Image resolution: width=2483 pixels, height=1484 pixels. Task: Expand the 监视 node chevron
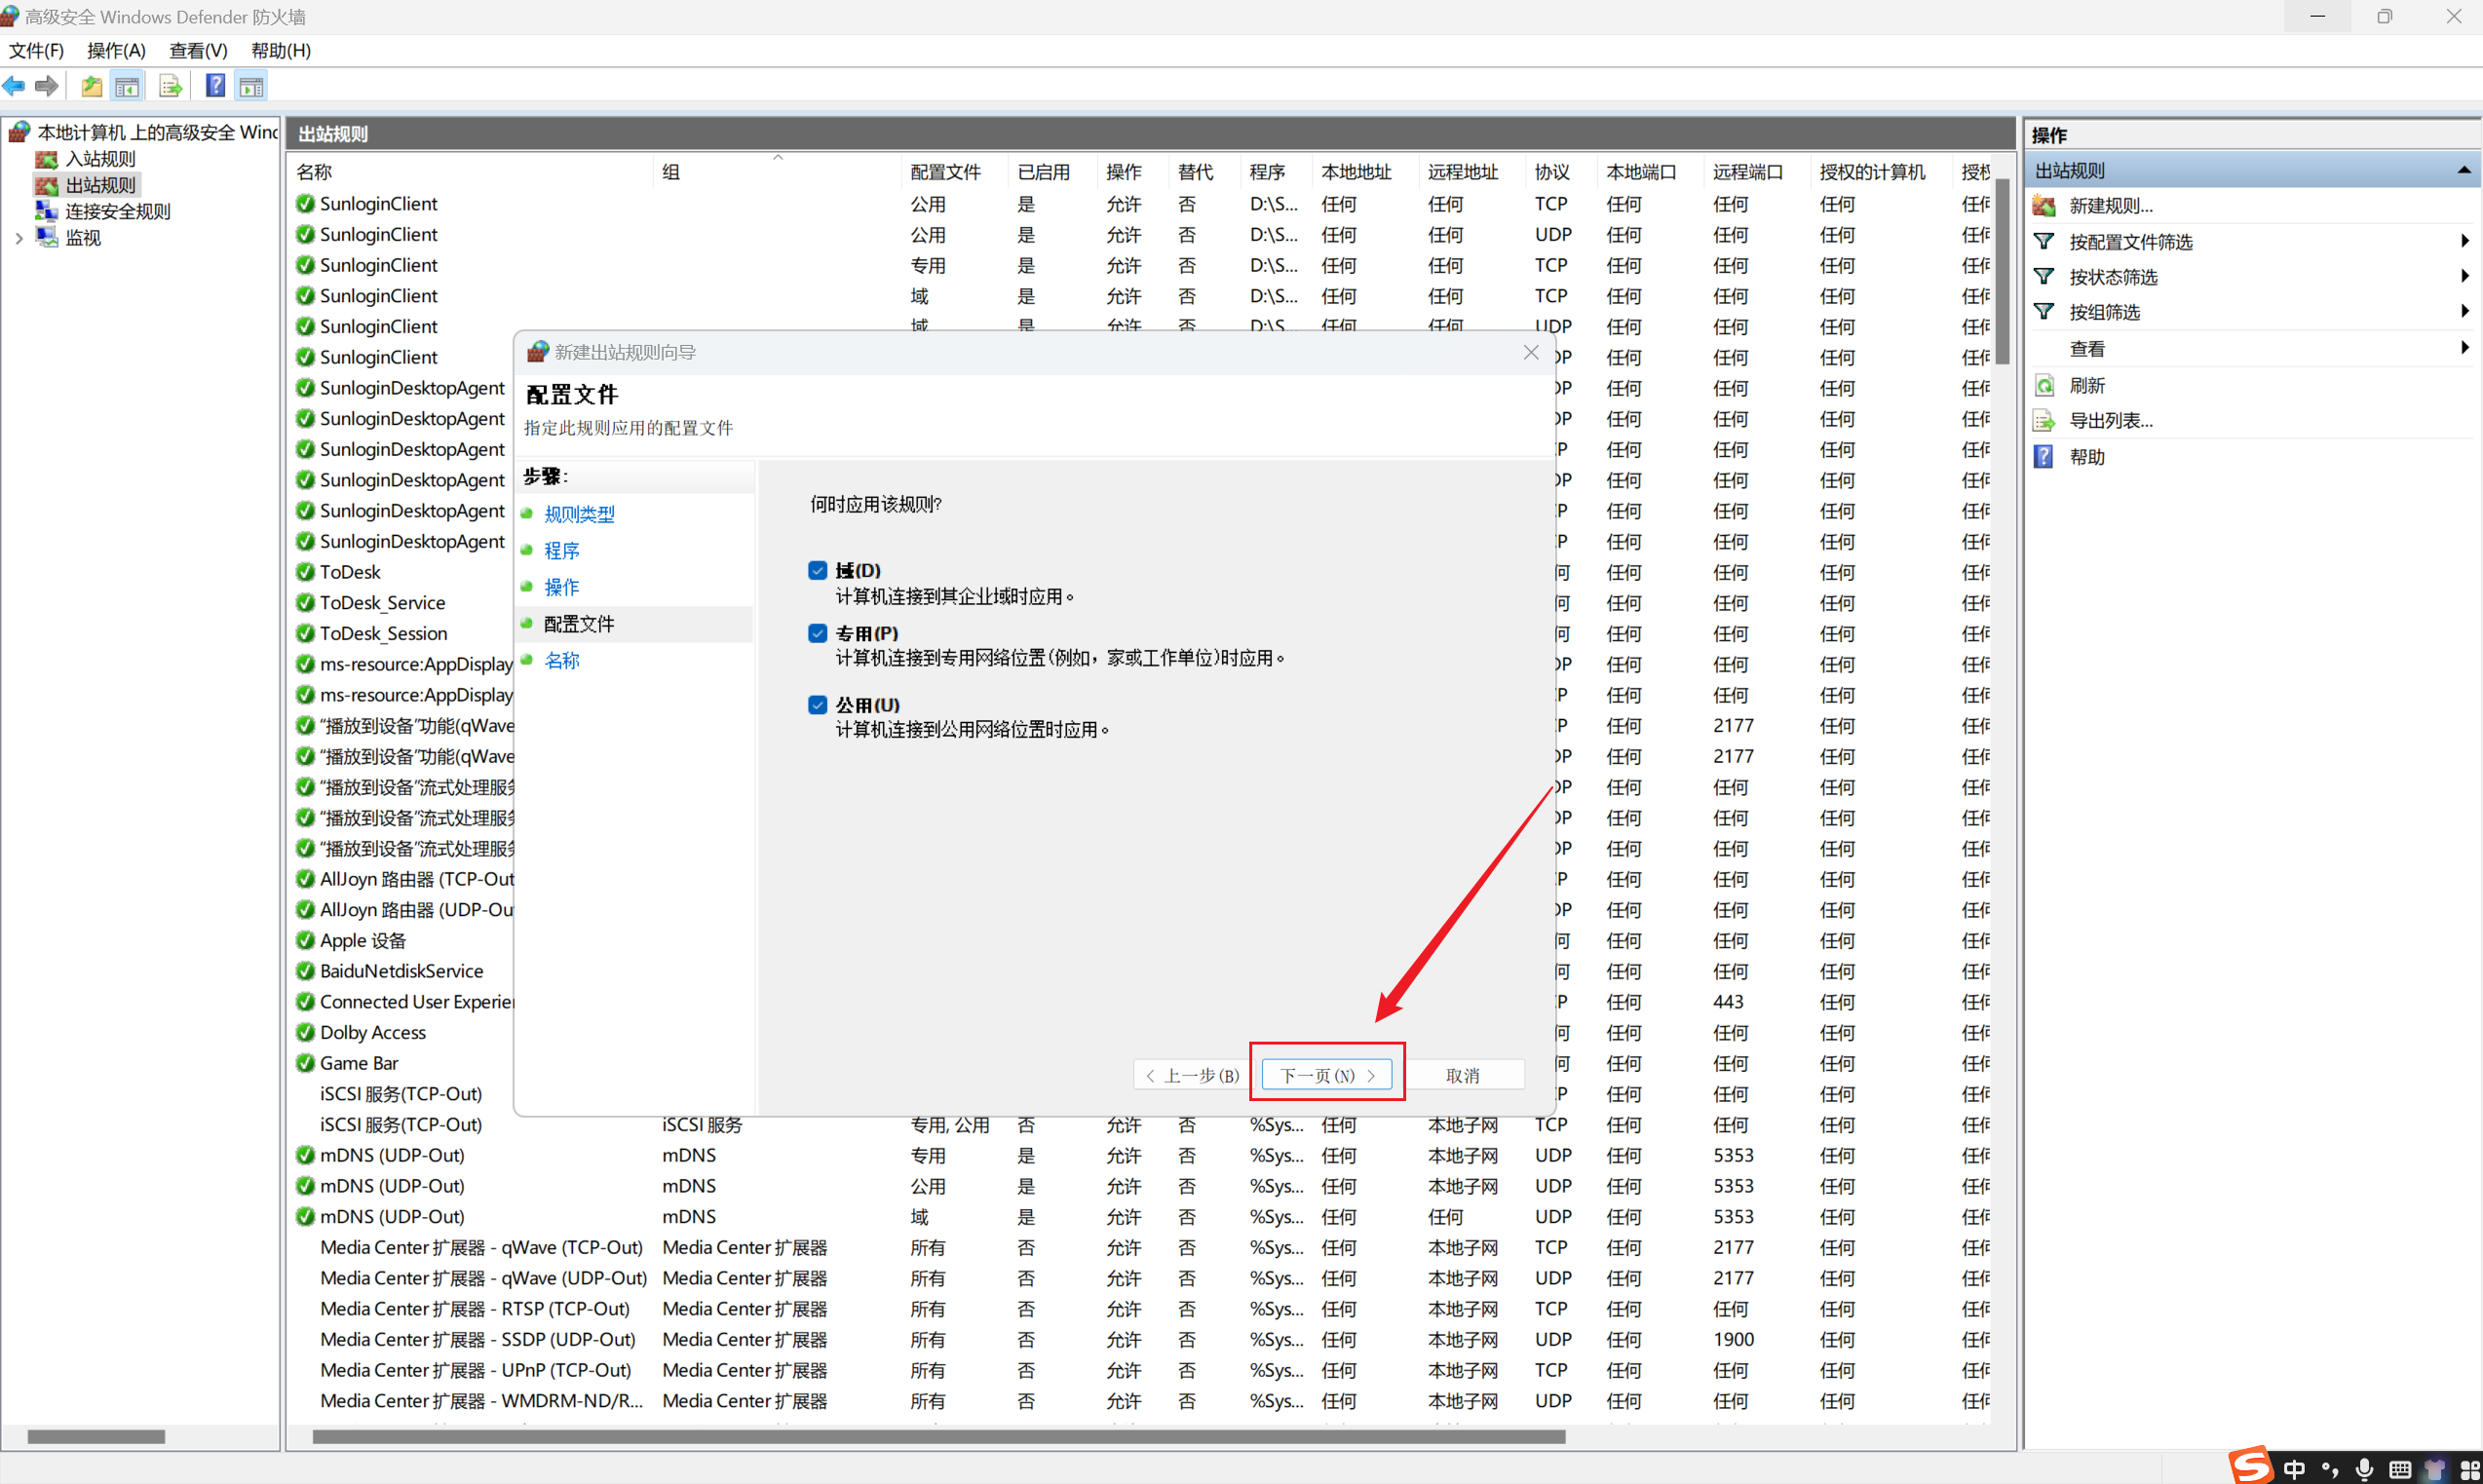tap(18, 238)
